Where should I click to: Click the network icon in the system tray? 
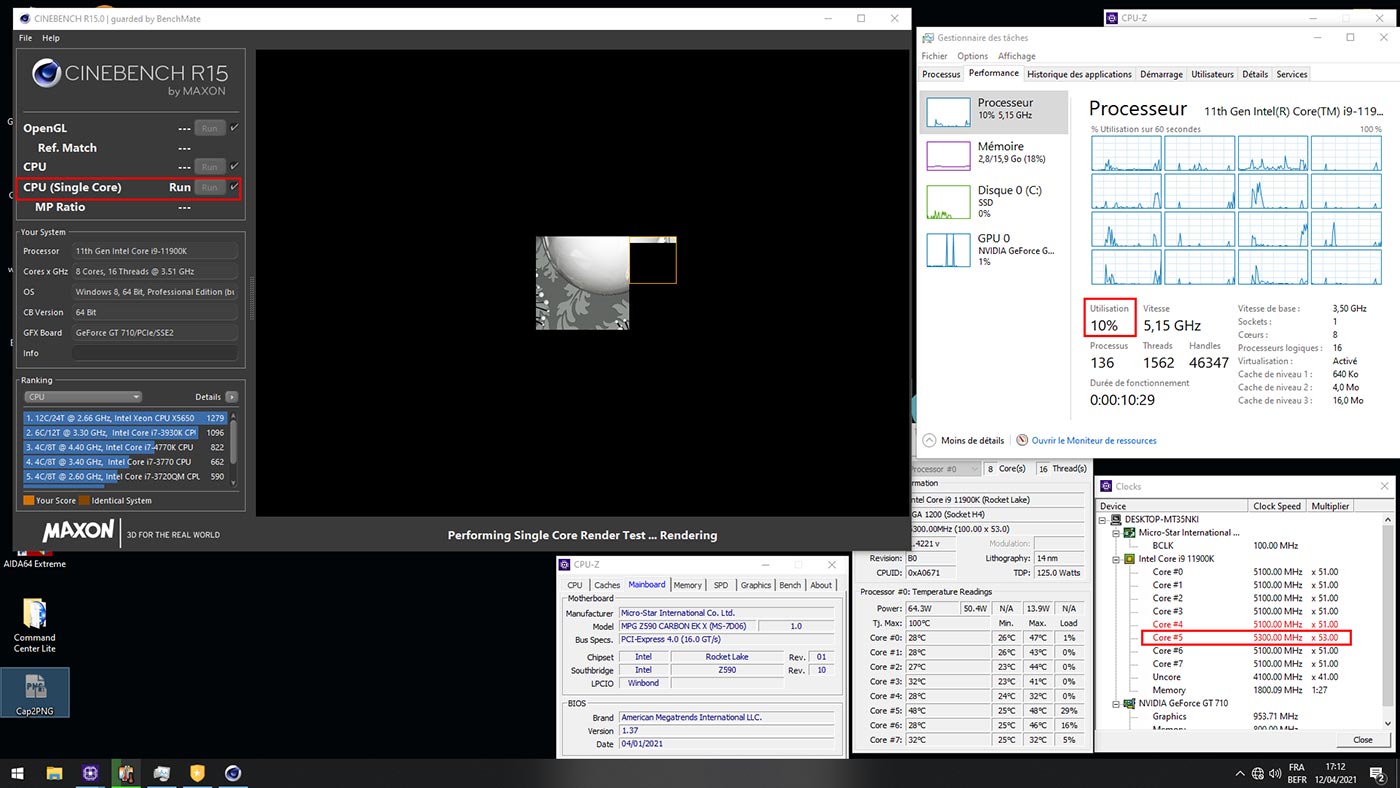click(1259, 773)
